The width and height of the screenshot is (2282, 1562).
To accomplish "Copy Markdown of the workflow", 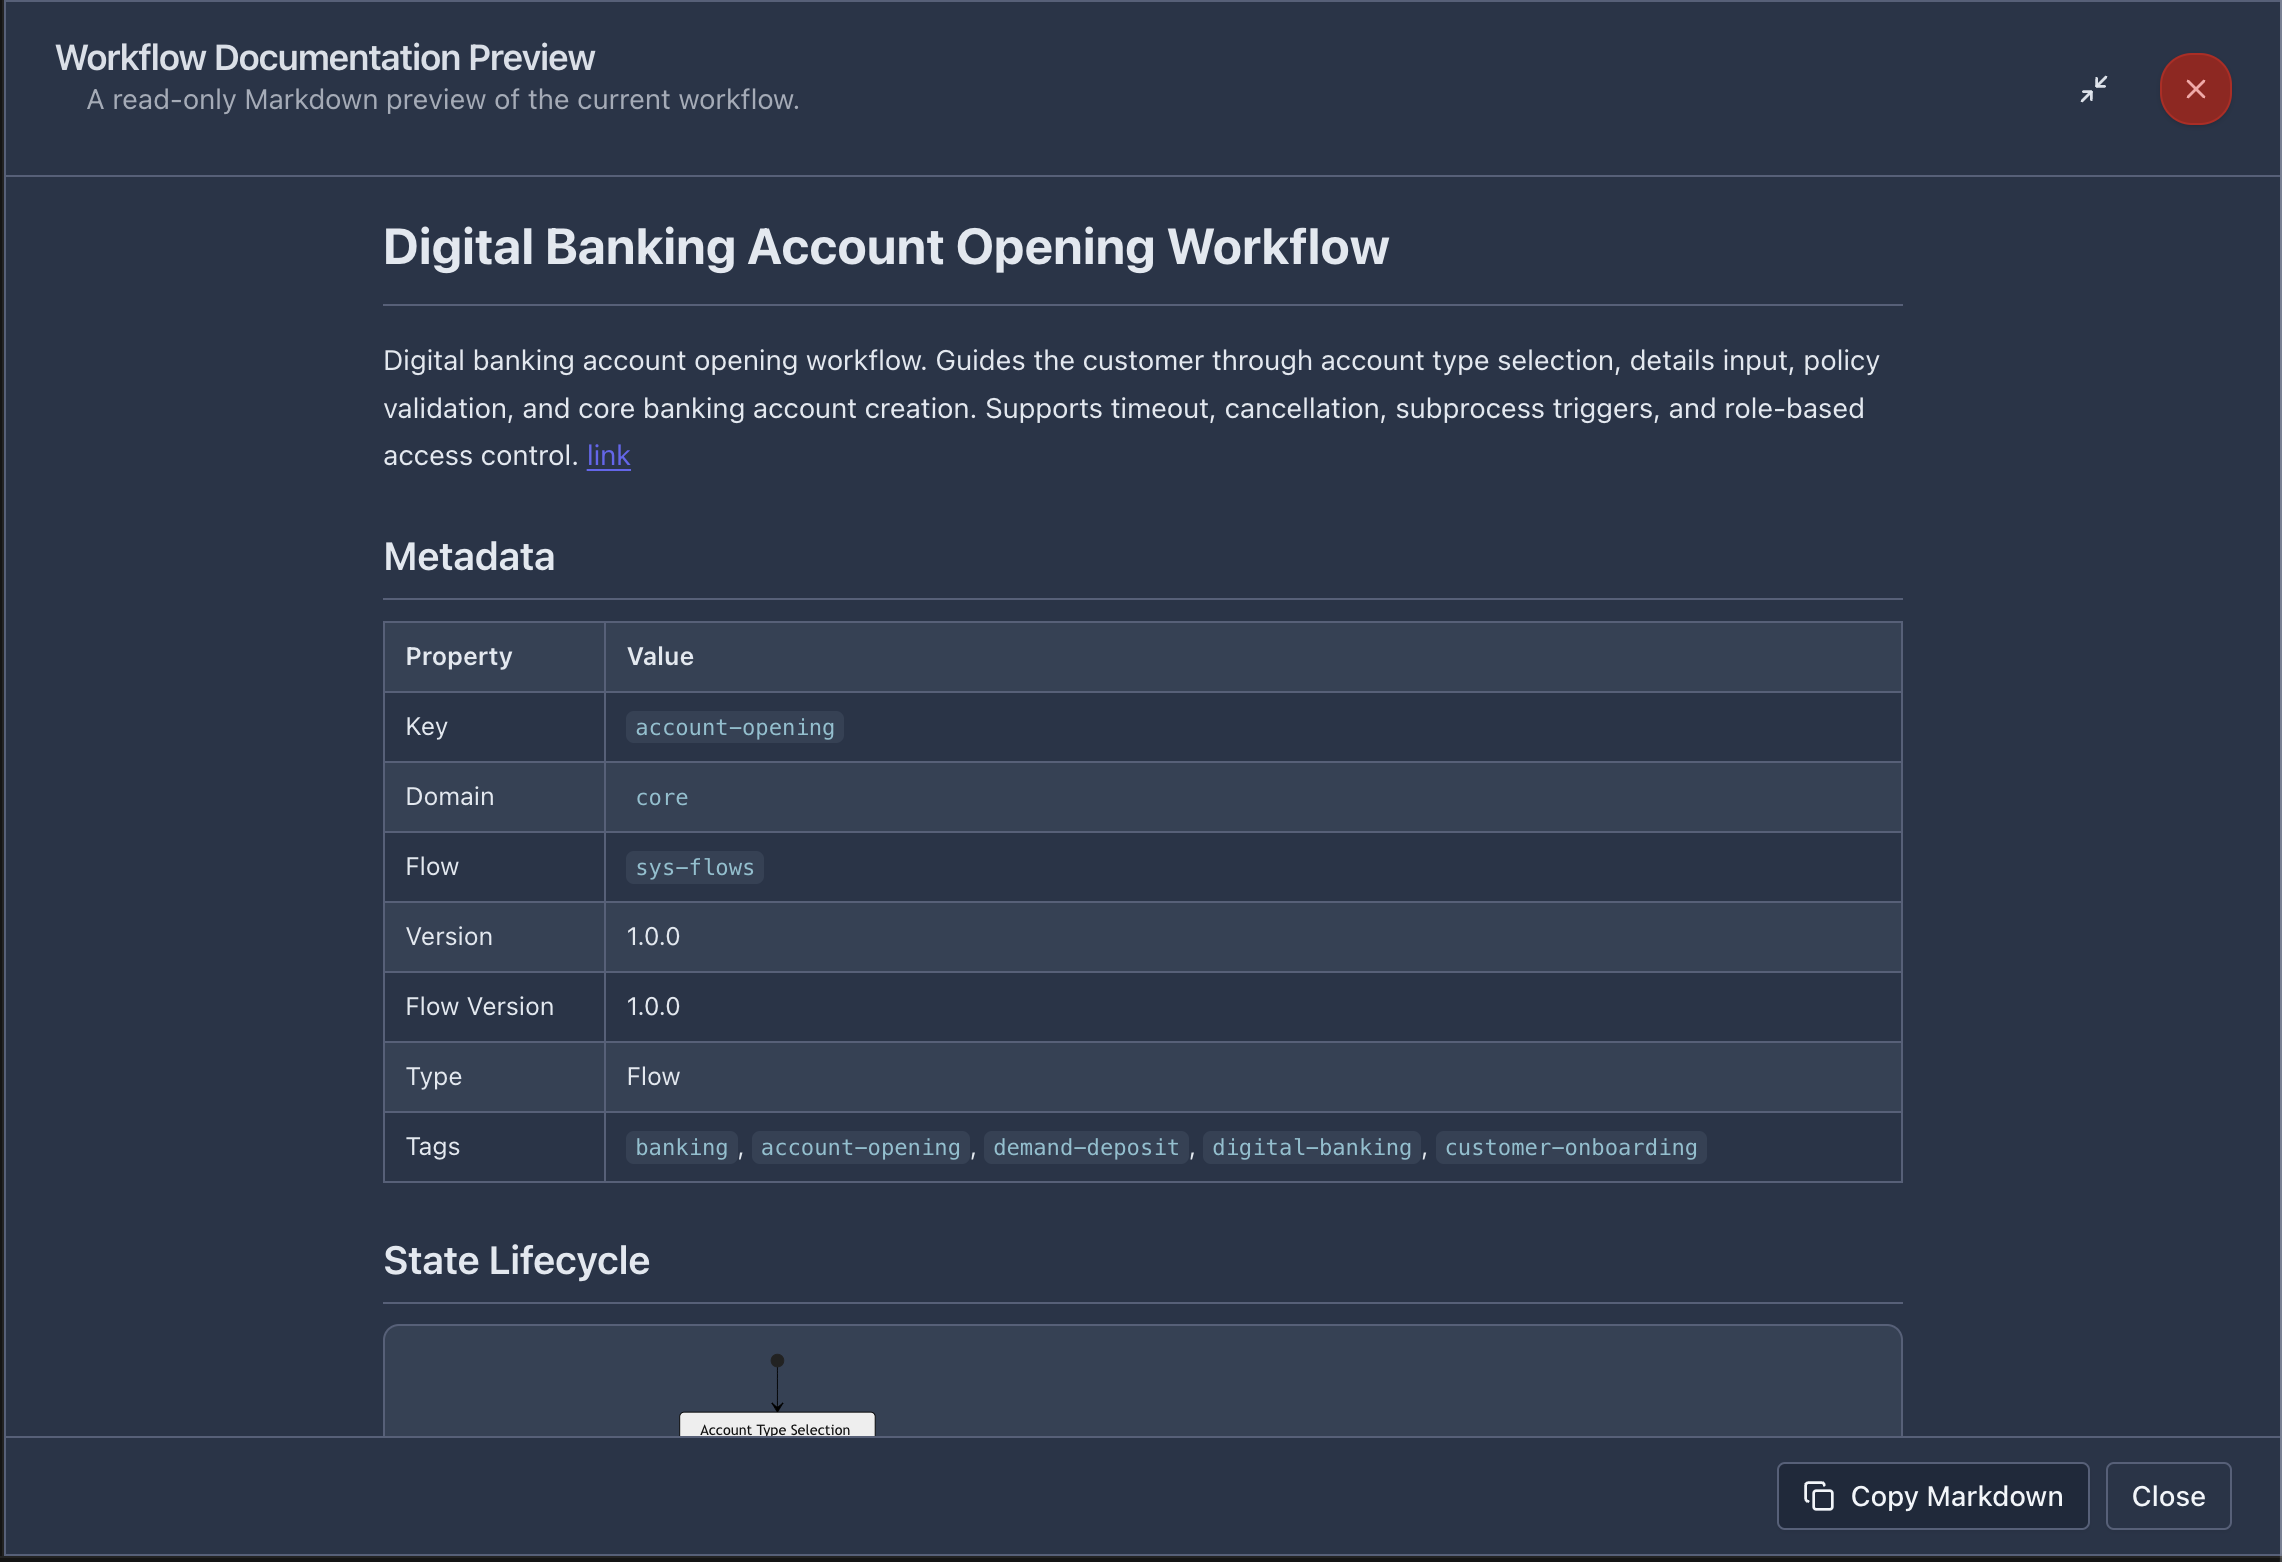I will click(x=1933, y=1496).
